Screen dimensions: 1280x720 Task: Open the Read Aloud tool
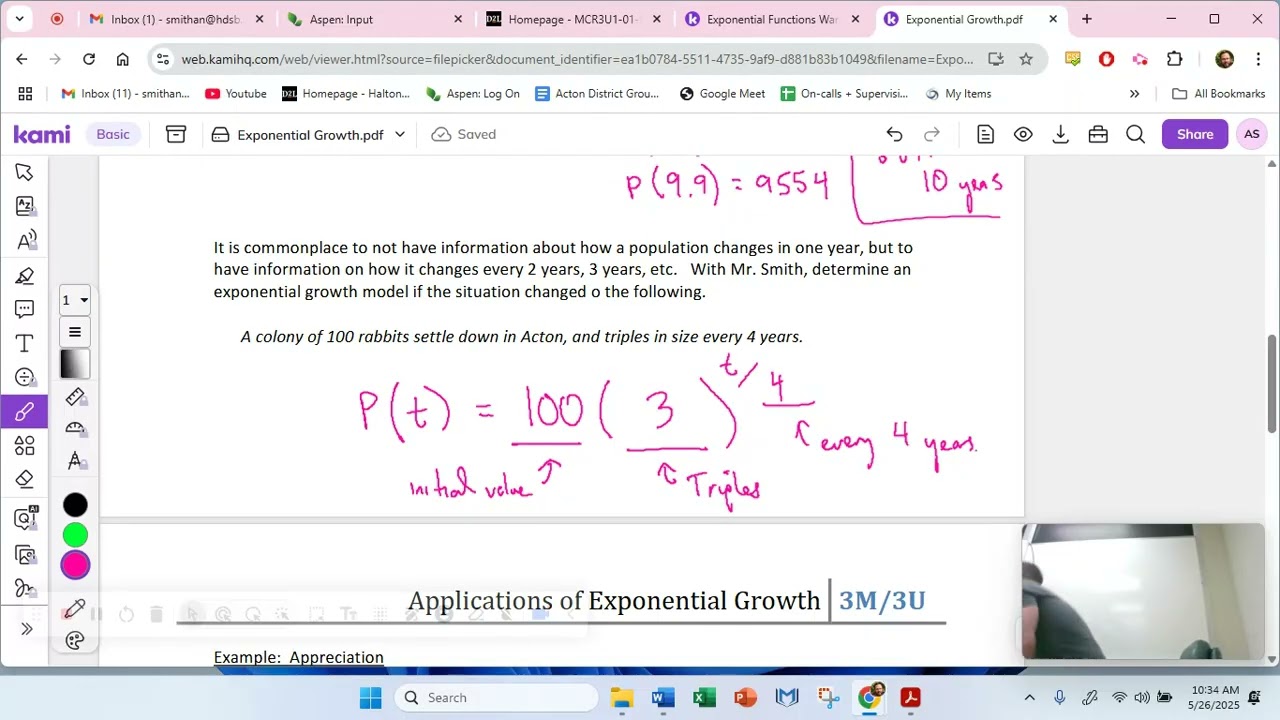click(x=25, y=240)
